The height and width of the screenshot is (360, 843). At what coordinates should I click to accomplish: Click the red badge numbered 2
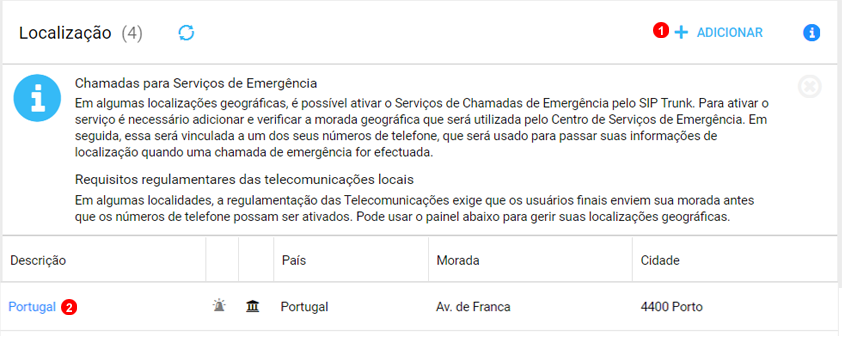69,307
